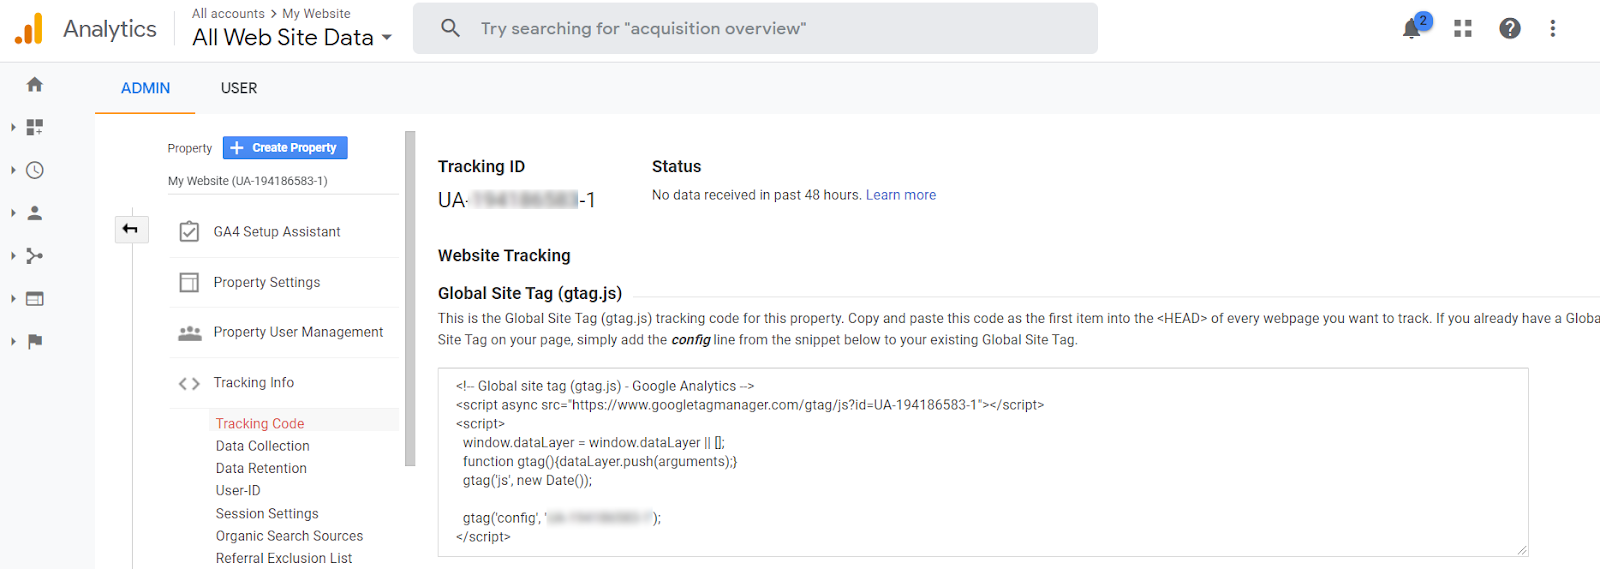
Task: Focus the search field
Action: (x=755, y=28)
